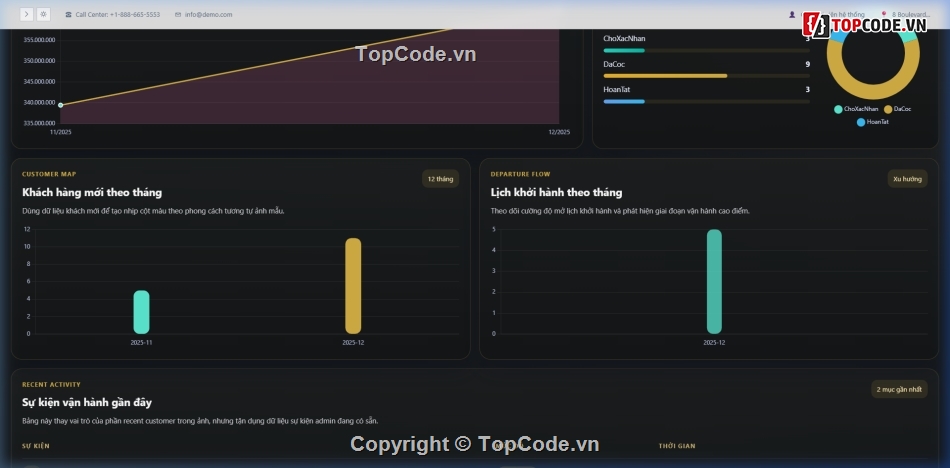Click the SỰ KIỆN column header
Image resolution: width=950 pixels, height=468 pixels.
[x=36, y=446]
